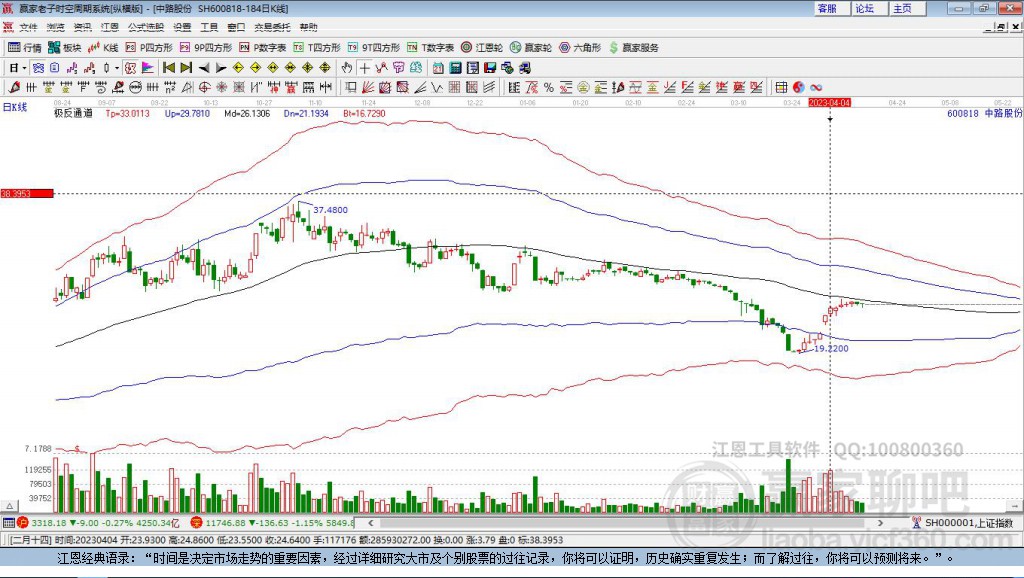This screenshot has height=578, width=1024.
Task: Open the T数字表 tool
Action: pyautogui.click(x=430, y=48)
